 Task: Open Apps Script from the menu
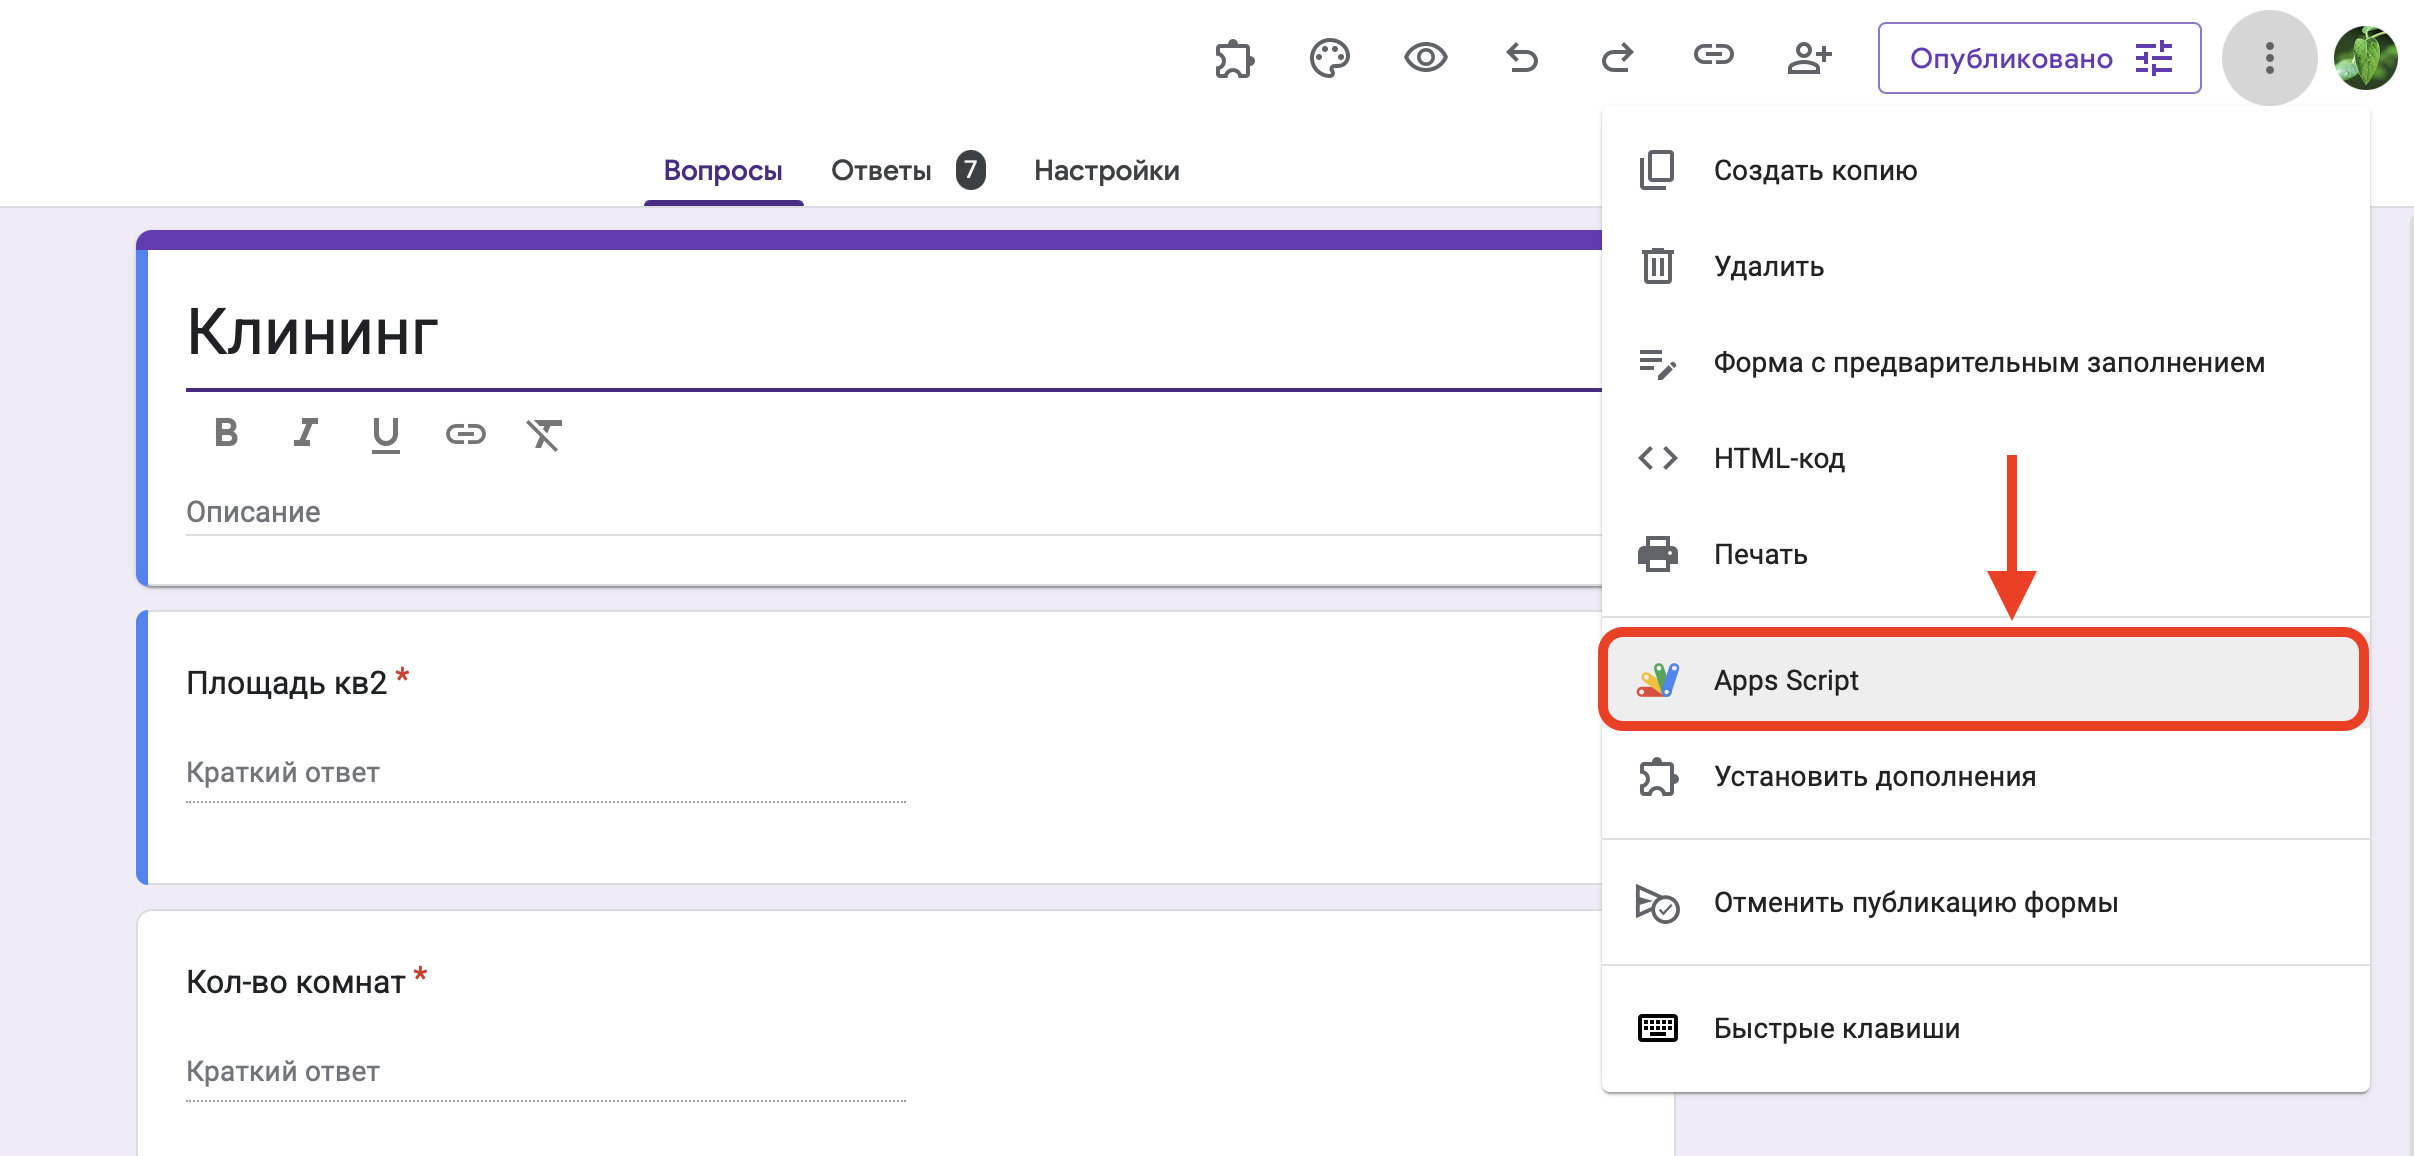[1985, 680]
